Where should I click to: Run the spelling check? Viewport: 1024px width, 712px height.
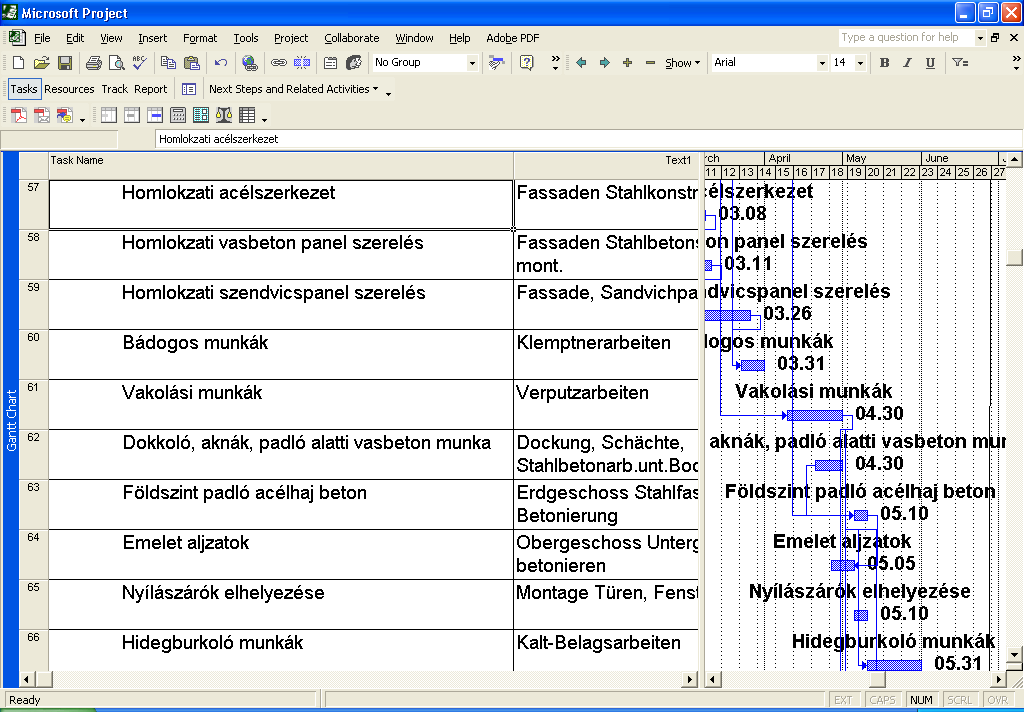coord(139,63)
